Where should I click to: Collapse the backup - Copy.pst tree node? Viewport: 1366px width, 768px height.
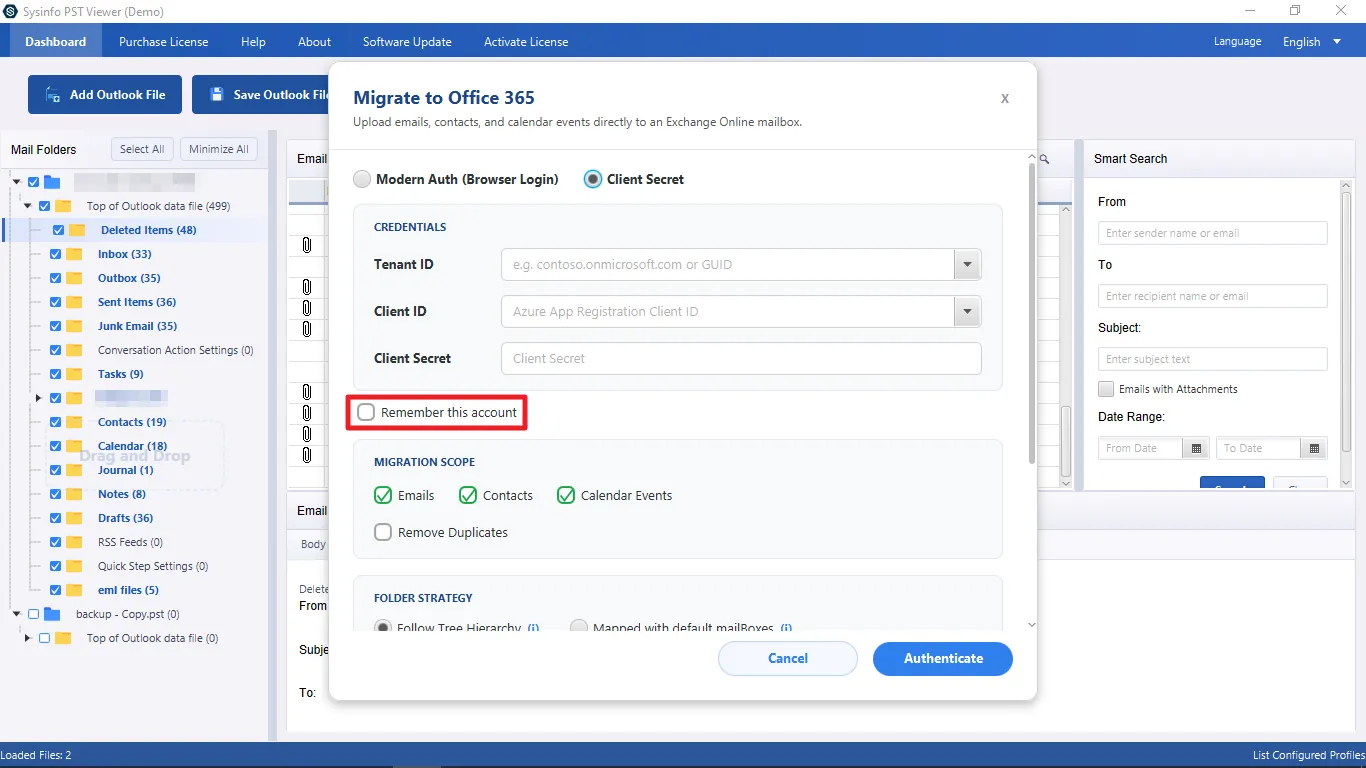tap(16, 614)
